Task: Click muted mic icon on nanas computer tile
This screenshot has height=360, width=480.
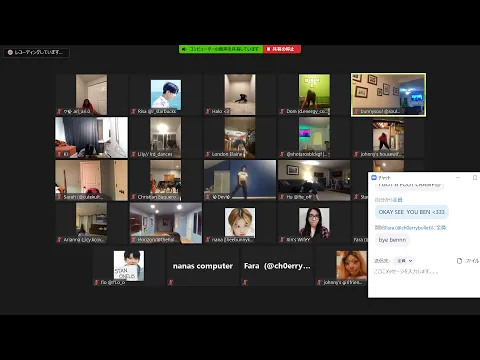Action: pyautogui.click(x=171, y=282)
